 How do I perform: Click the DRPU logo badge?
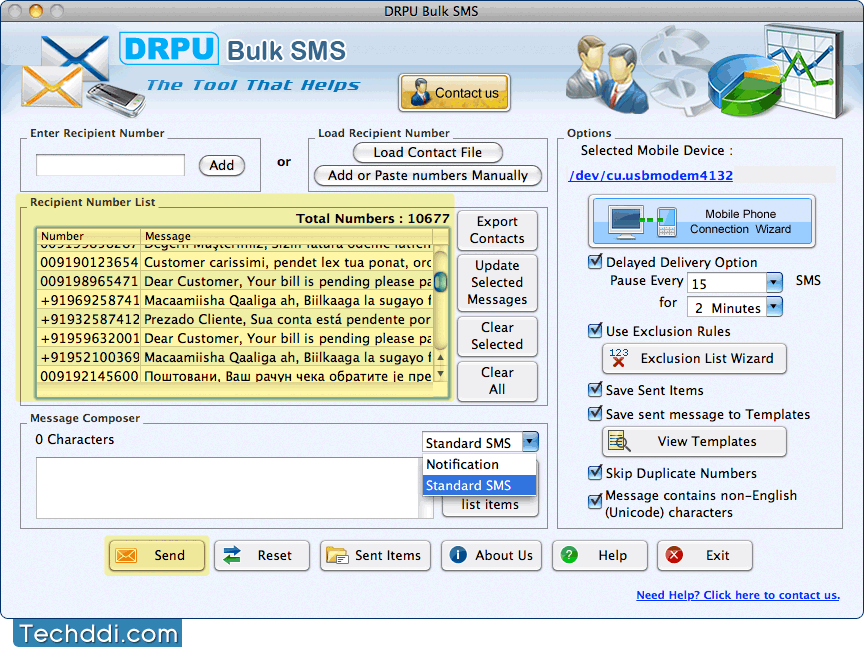click(169, 48)
